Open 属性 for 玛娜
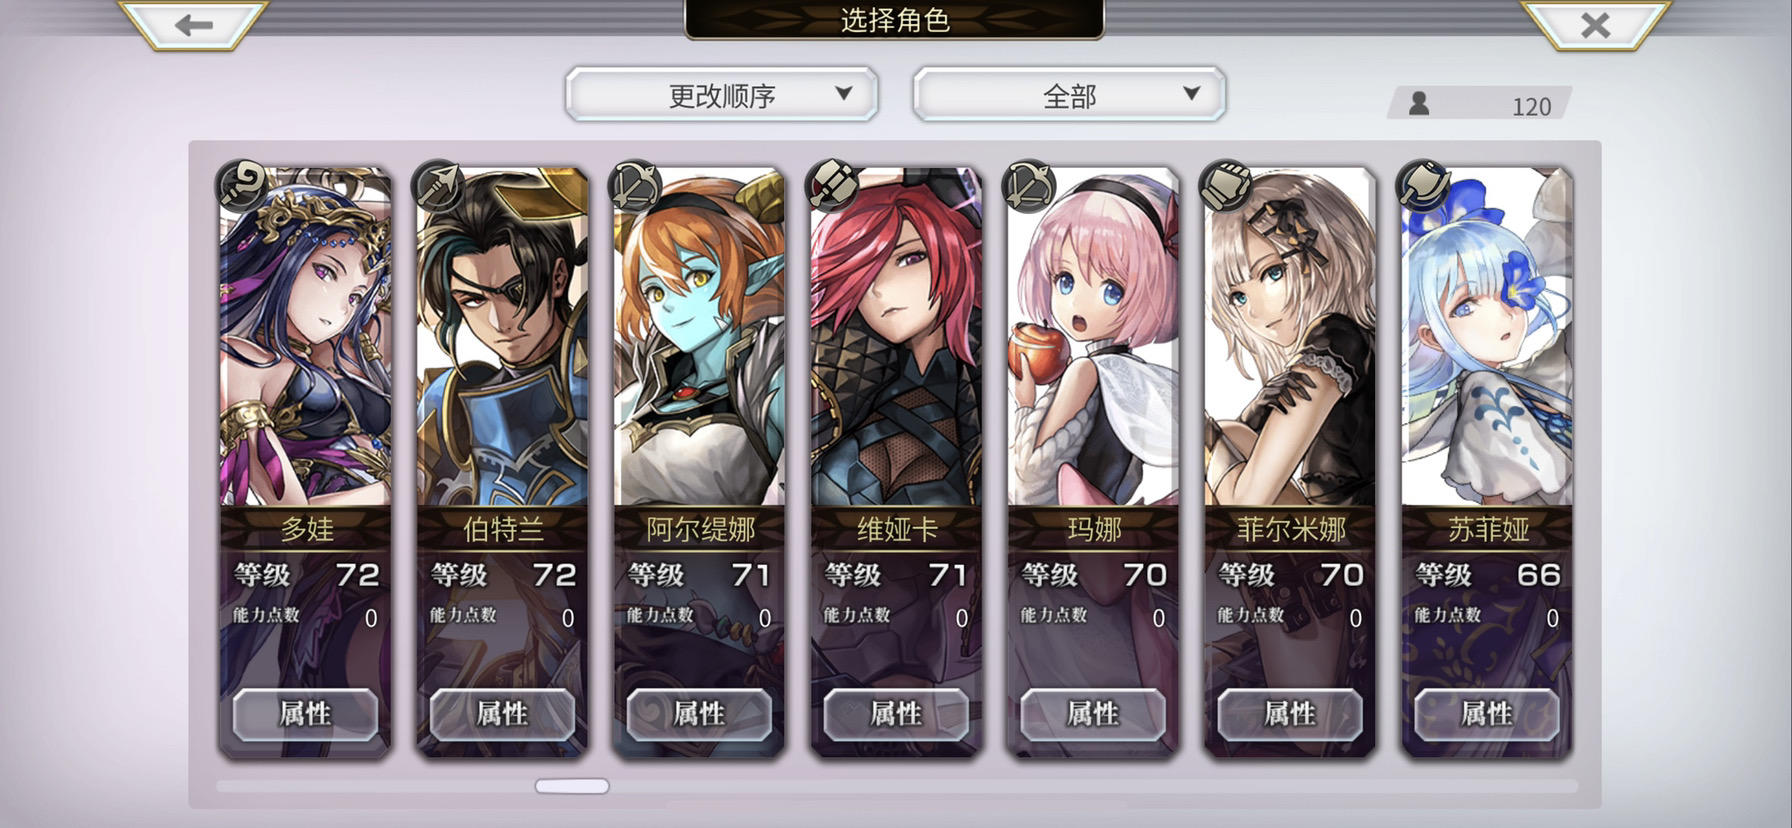This screenshot has height=828, width=1792. click(1093, 713)
